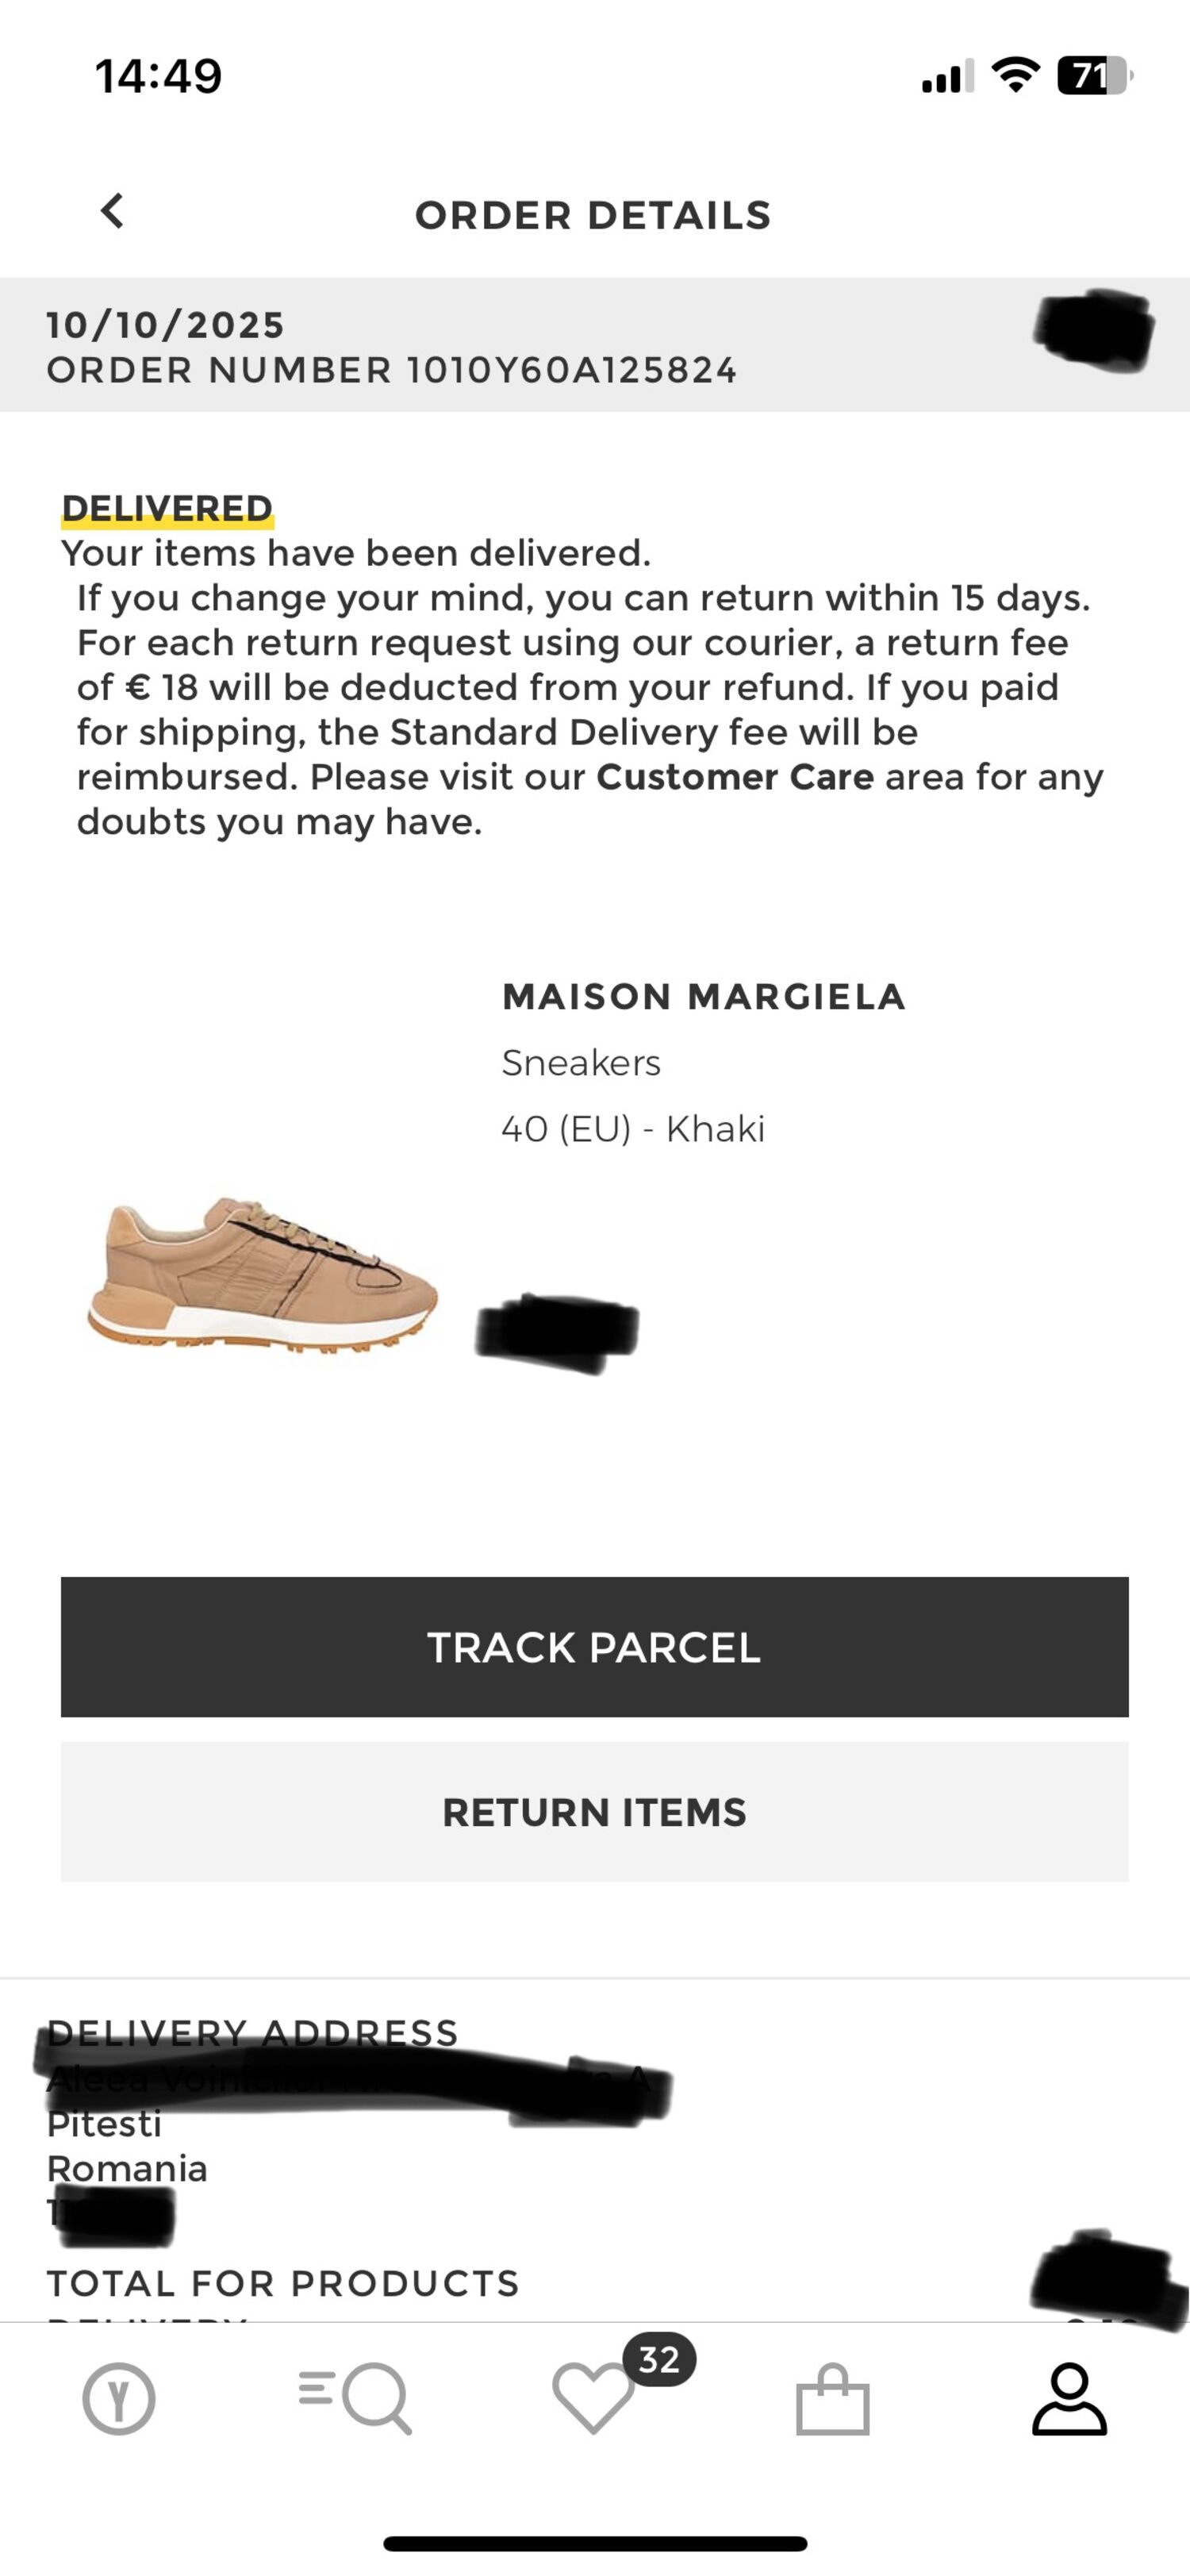The image size is (1190, 2576).
Task: Tap the Total For Products row
Action: pos(283,2283)
